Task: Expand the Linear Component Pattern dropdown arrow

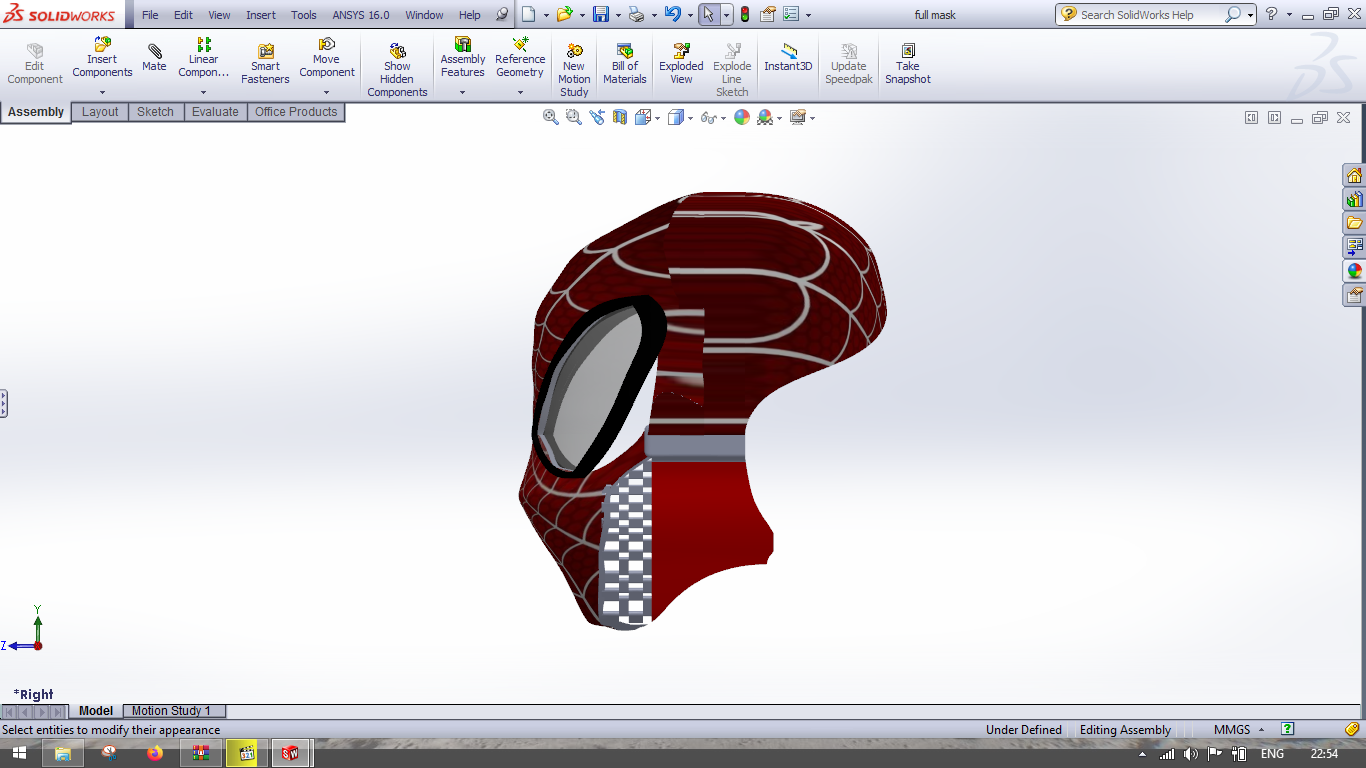Action: [x=203, y=93]
